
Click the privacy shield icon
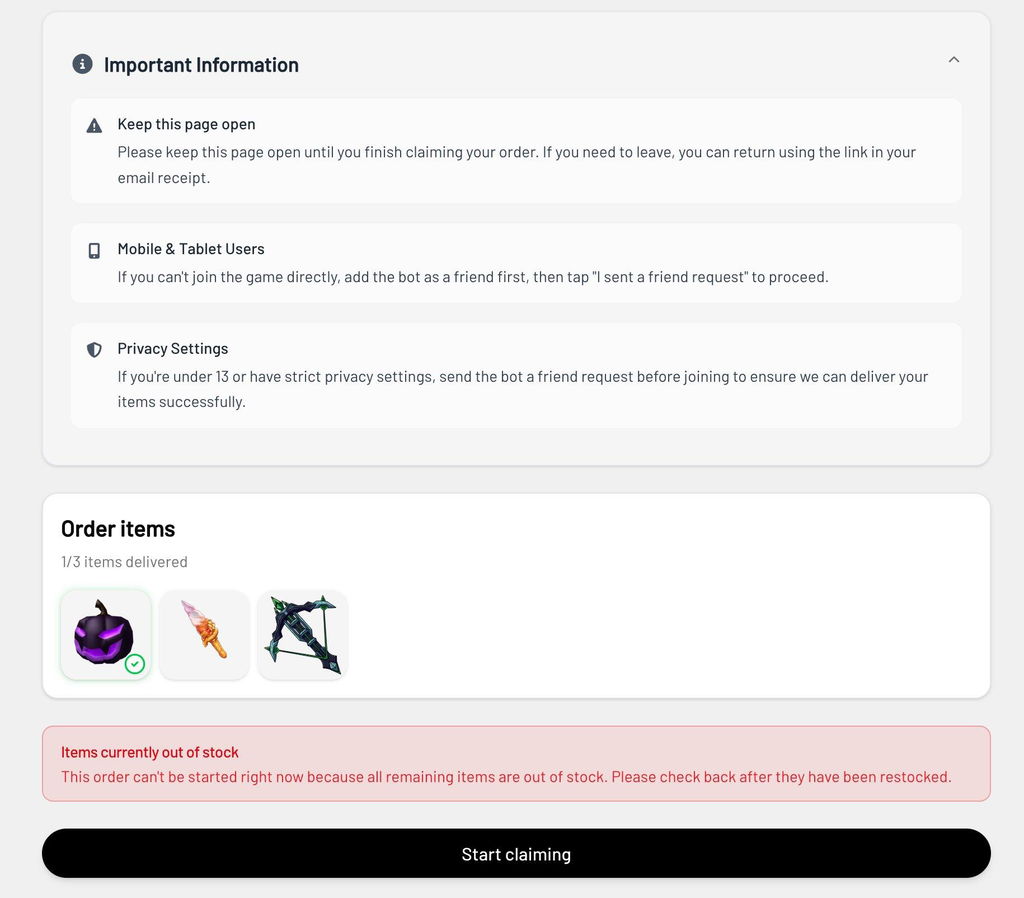[94, 350]
